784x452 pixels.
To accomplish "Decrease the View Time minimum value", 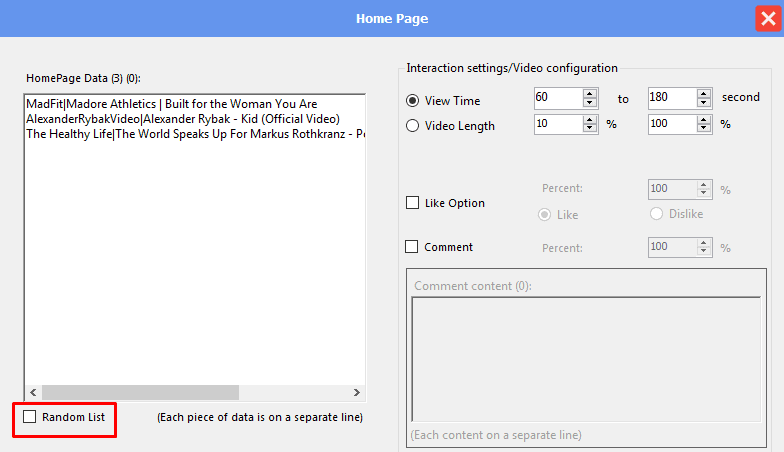I will tap(590, 102).
